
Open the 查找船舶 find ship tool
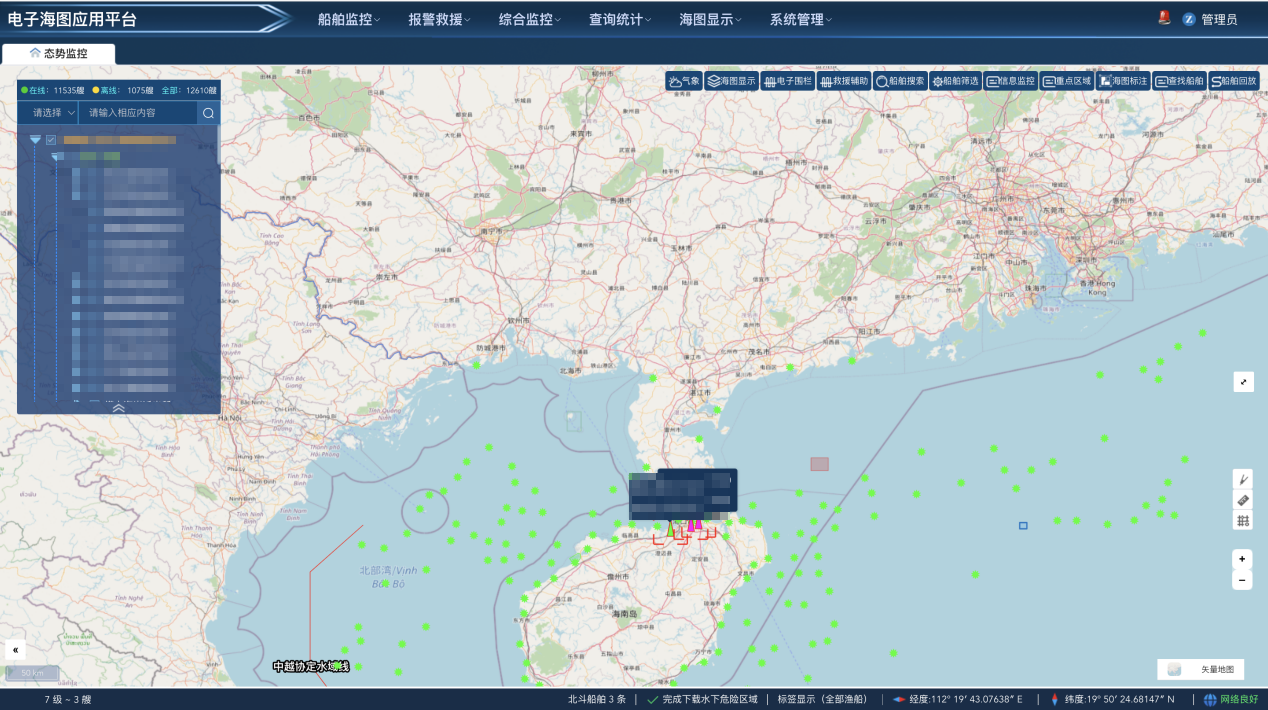point(1179,81)
